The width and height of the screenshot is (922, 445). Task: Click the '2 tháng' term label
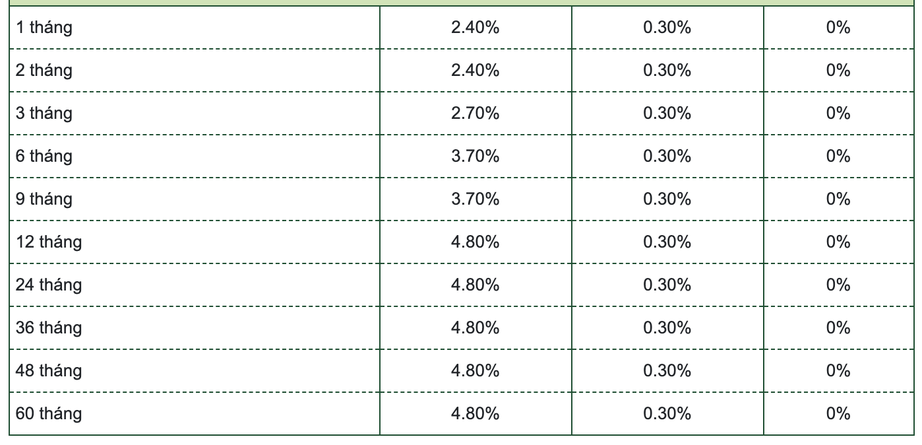pyautogui.click(x=44, y=71)
